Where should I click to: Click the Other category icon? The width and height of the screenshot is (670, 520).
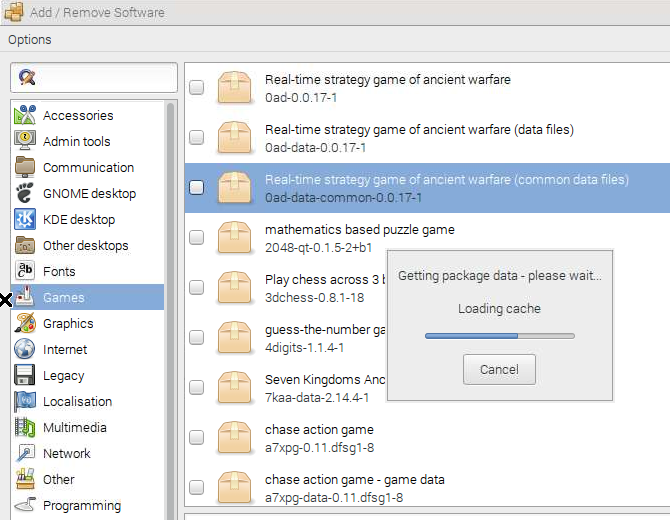pyautogui.click(x=25, y=479)
